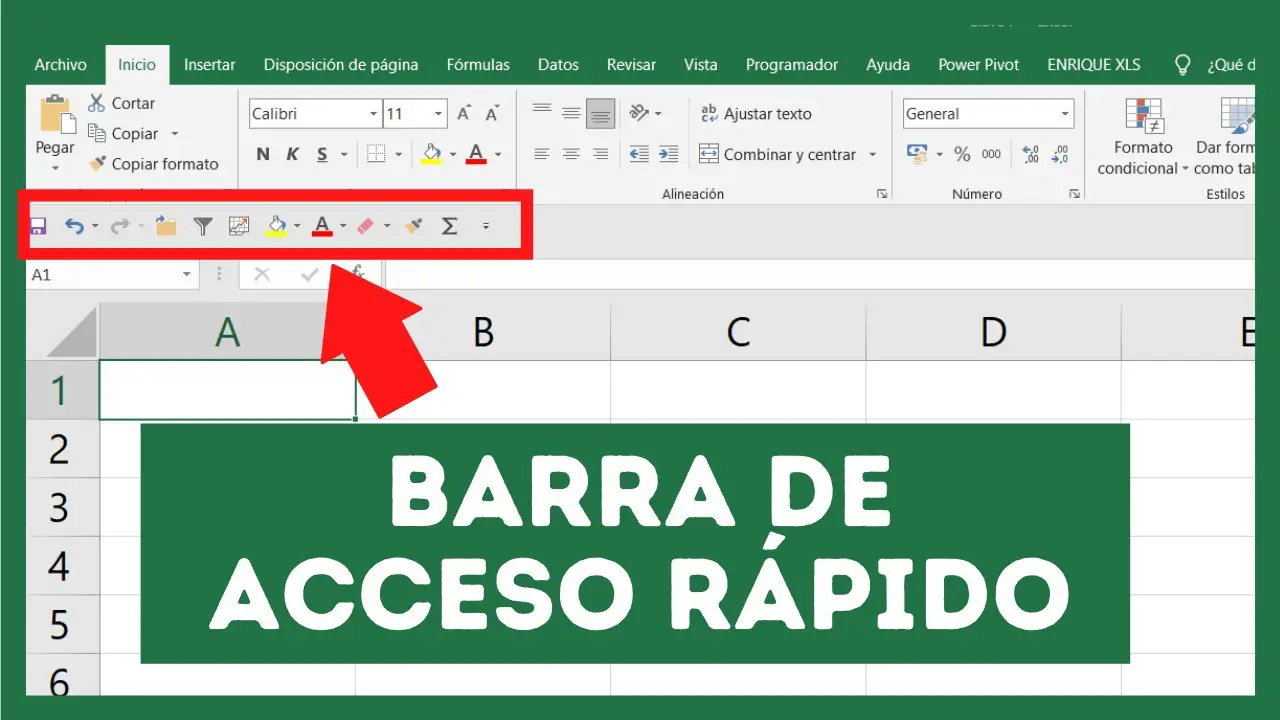
Task: Increase font size with the larger A icon
Action: pos(464,114)
